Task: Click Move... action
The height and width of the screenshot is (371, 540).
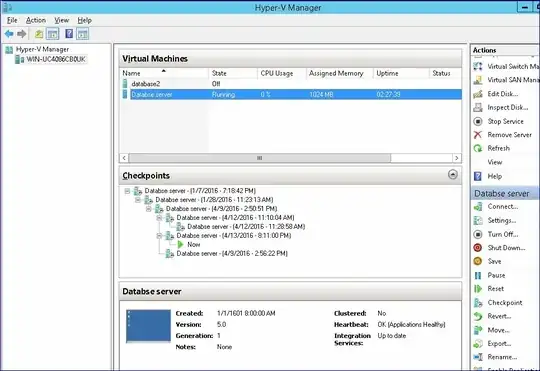Action: [492, 330]
